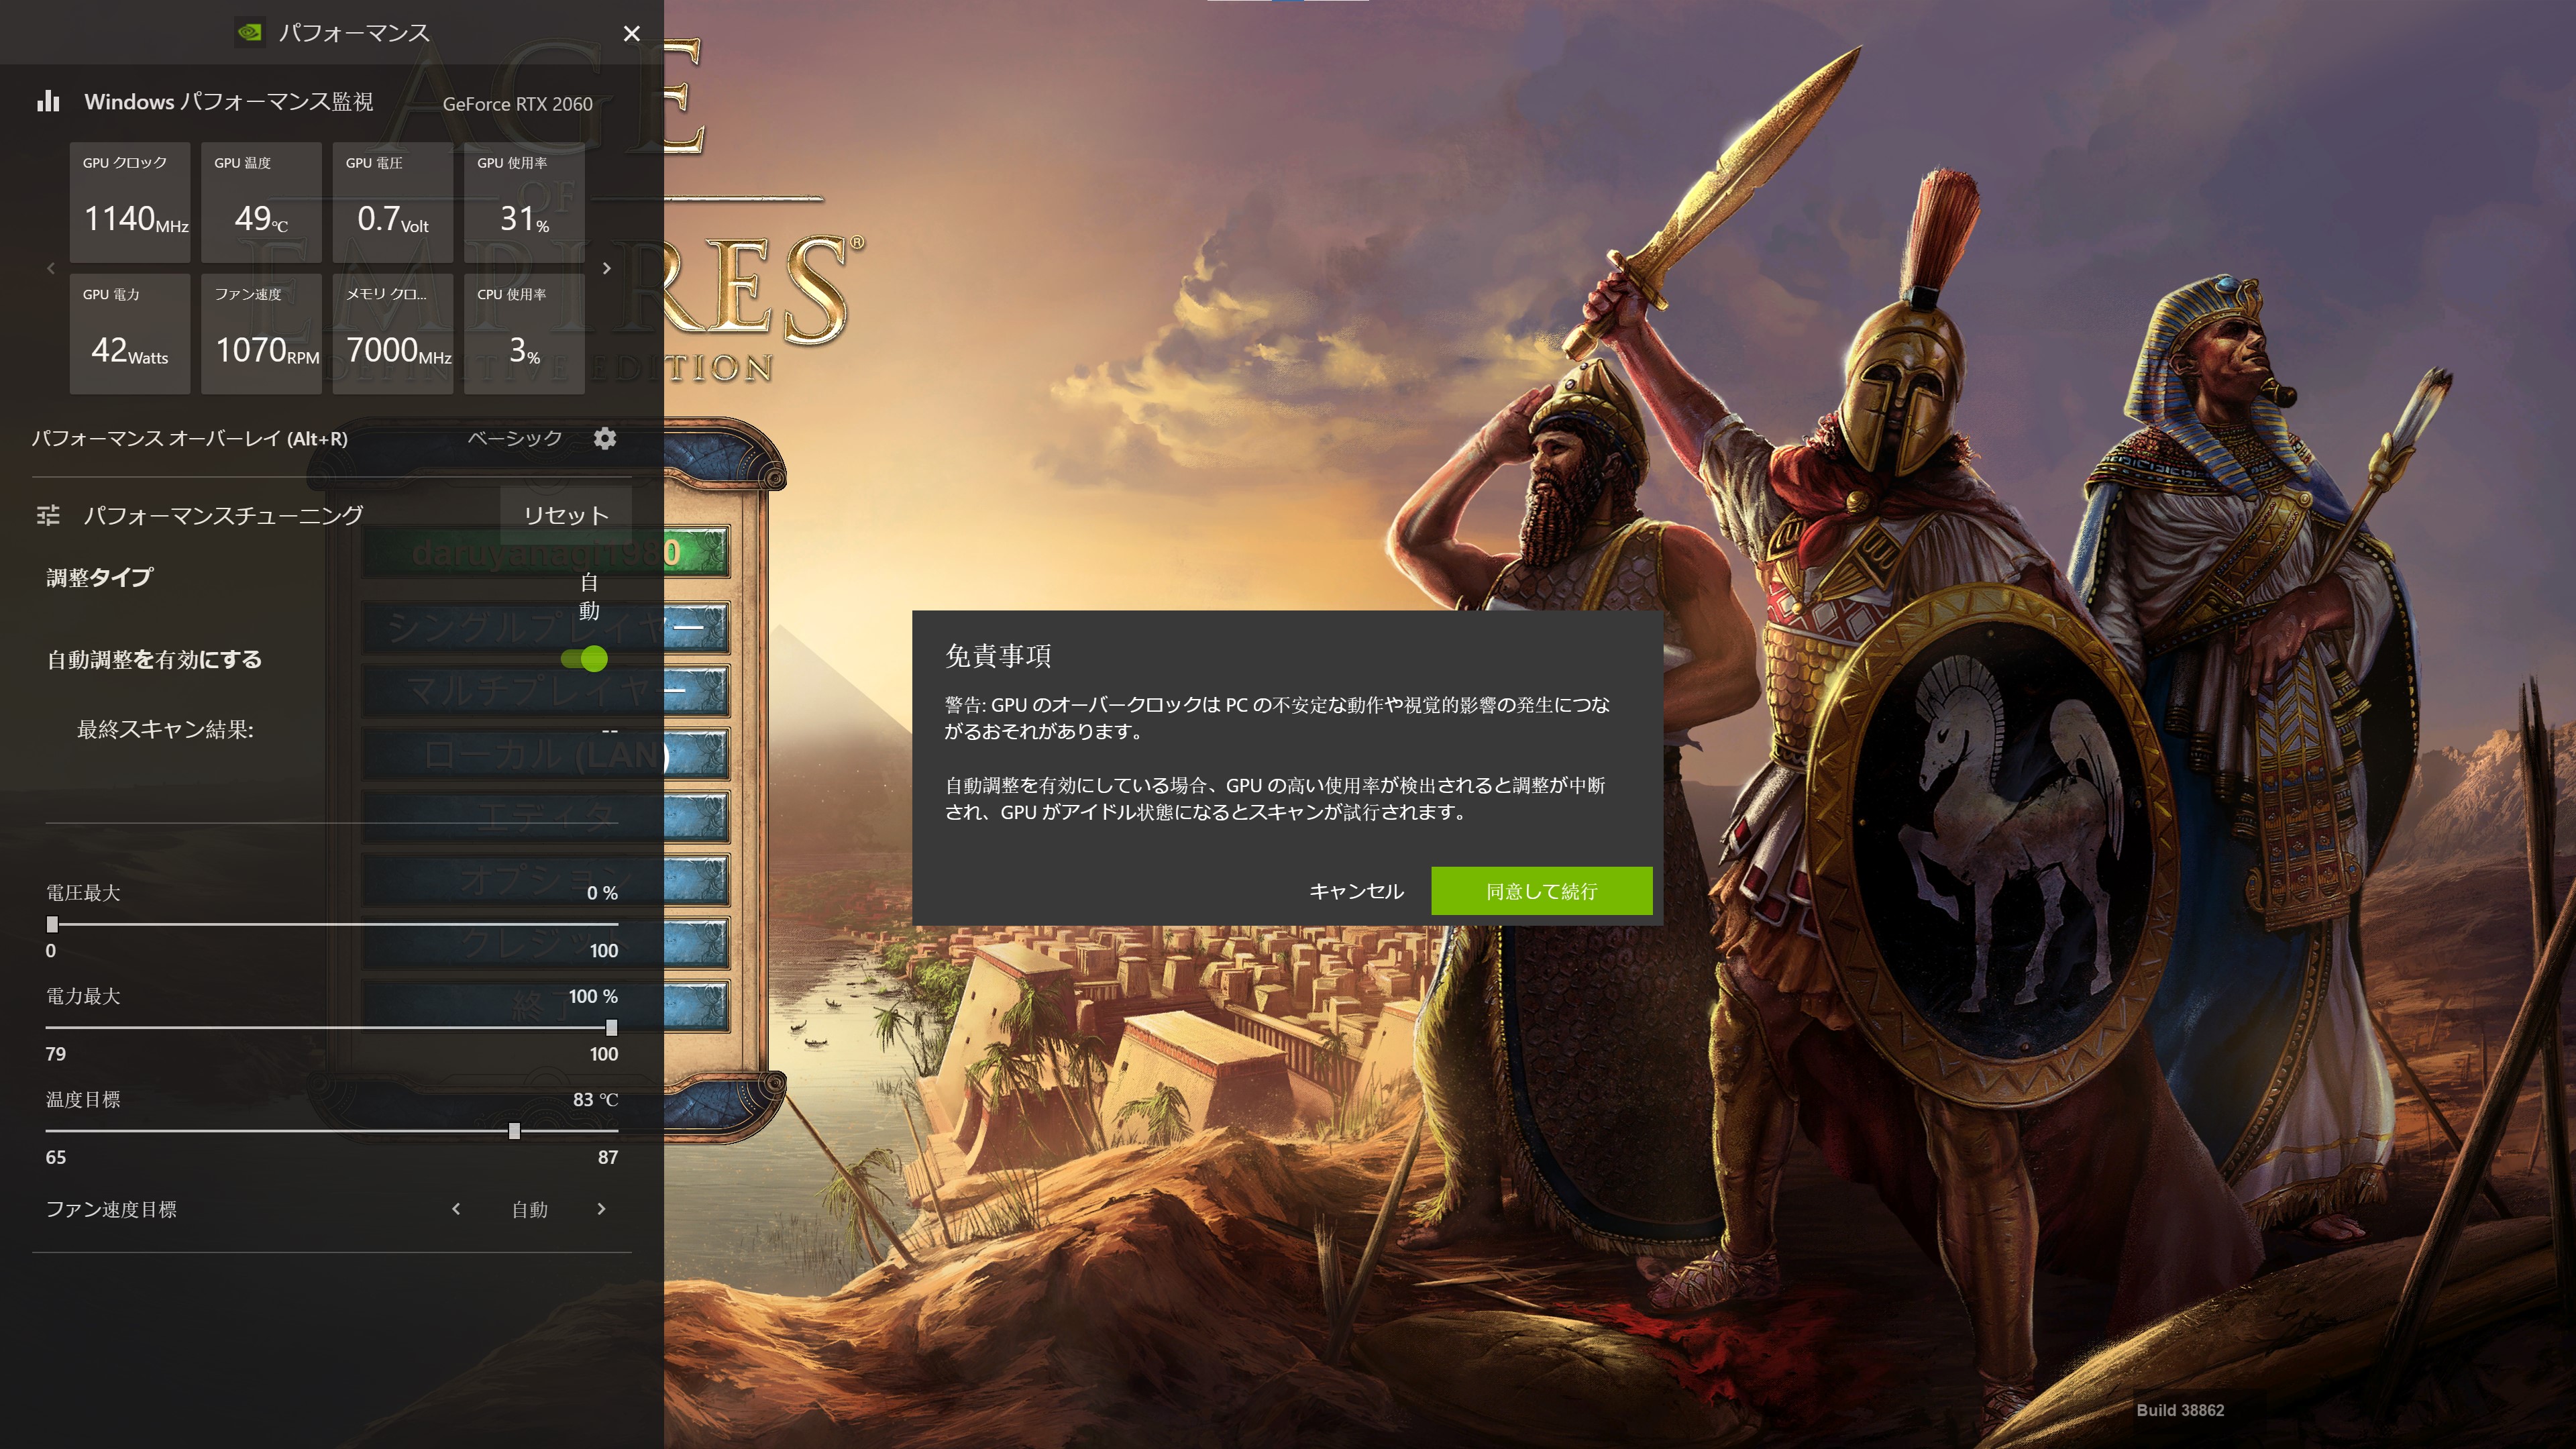Toggle the メモリ クロック stat tile
Viewport: 2576px width, 1449px height.
(x=392, y=333)
